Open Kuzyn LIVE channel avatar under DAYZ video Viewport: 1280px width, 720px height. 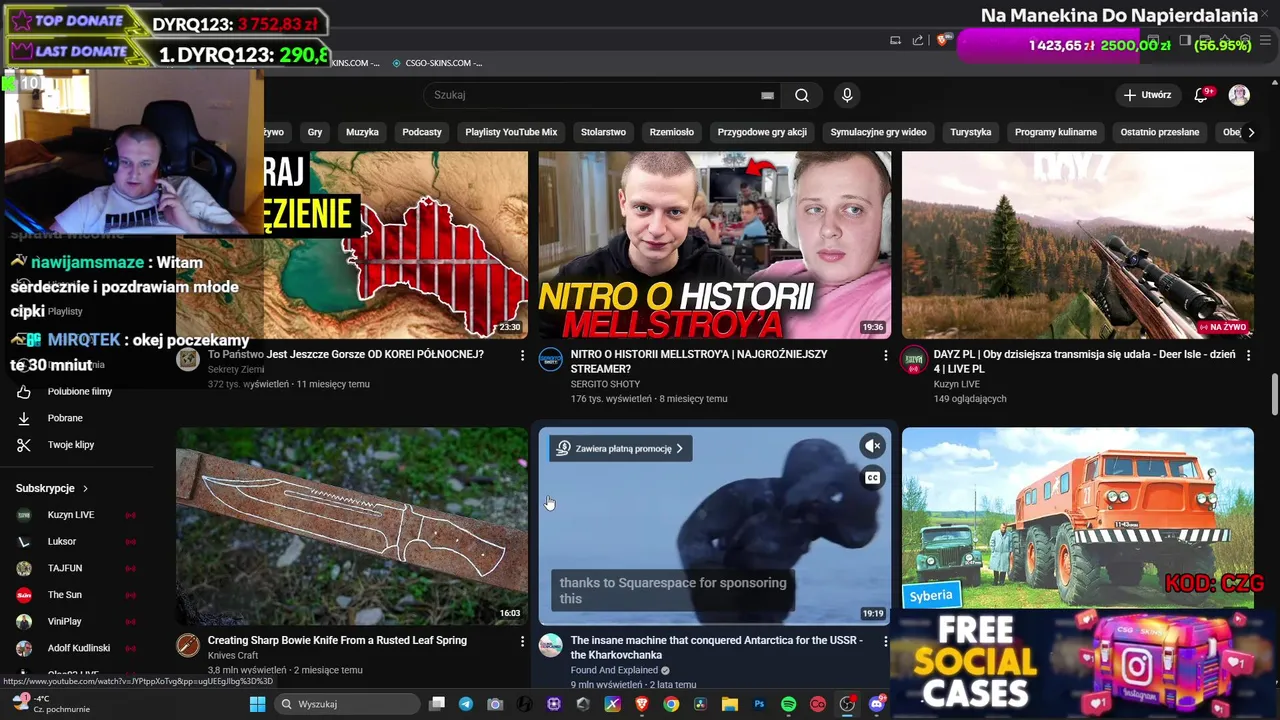coord(914,359)
